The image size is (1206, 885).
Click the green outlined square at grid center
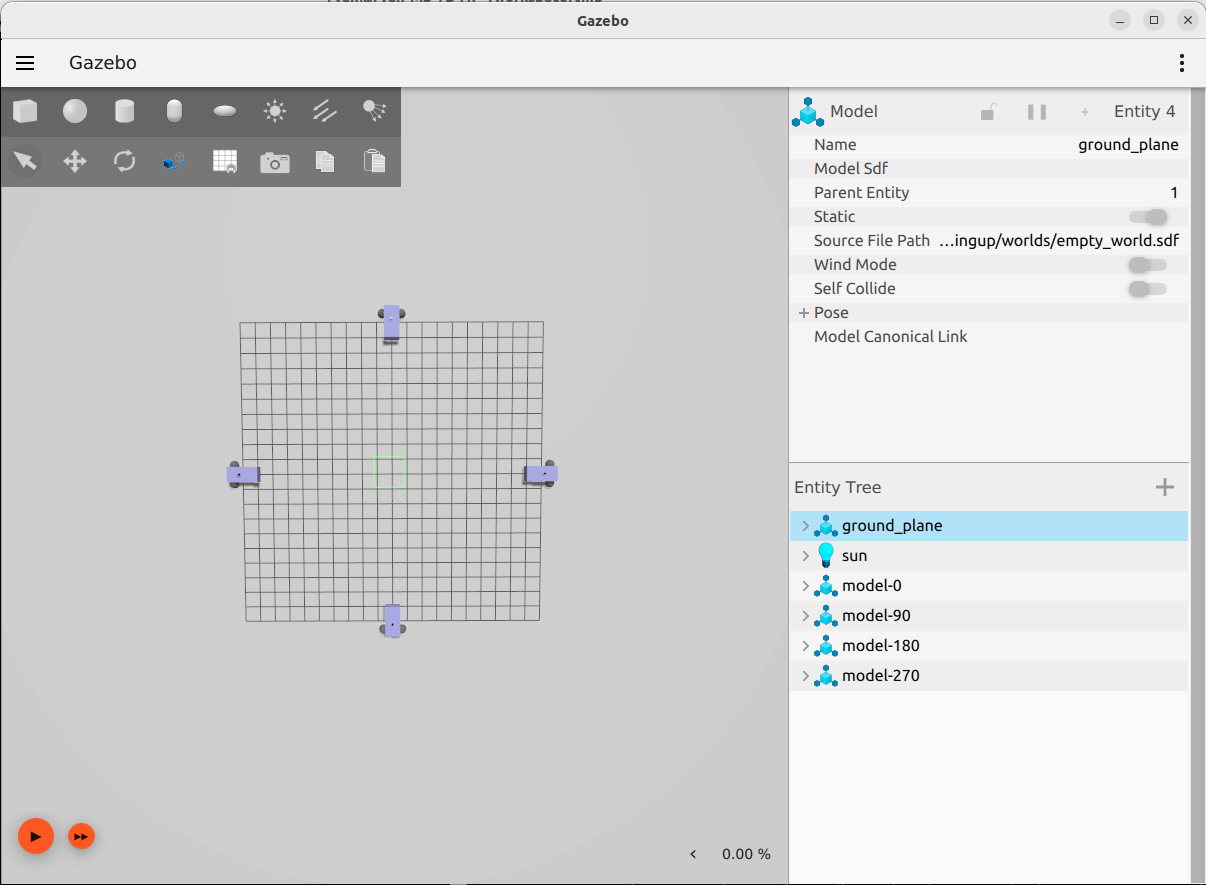[x=390, y=472]
